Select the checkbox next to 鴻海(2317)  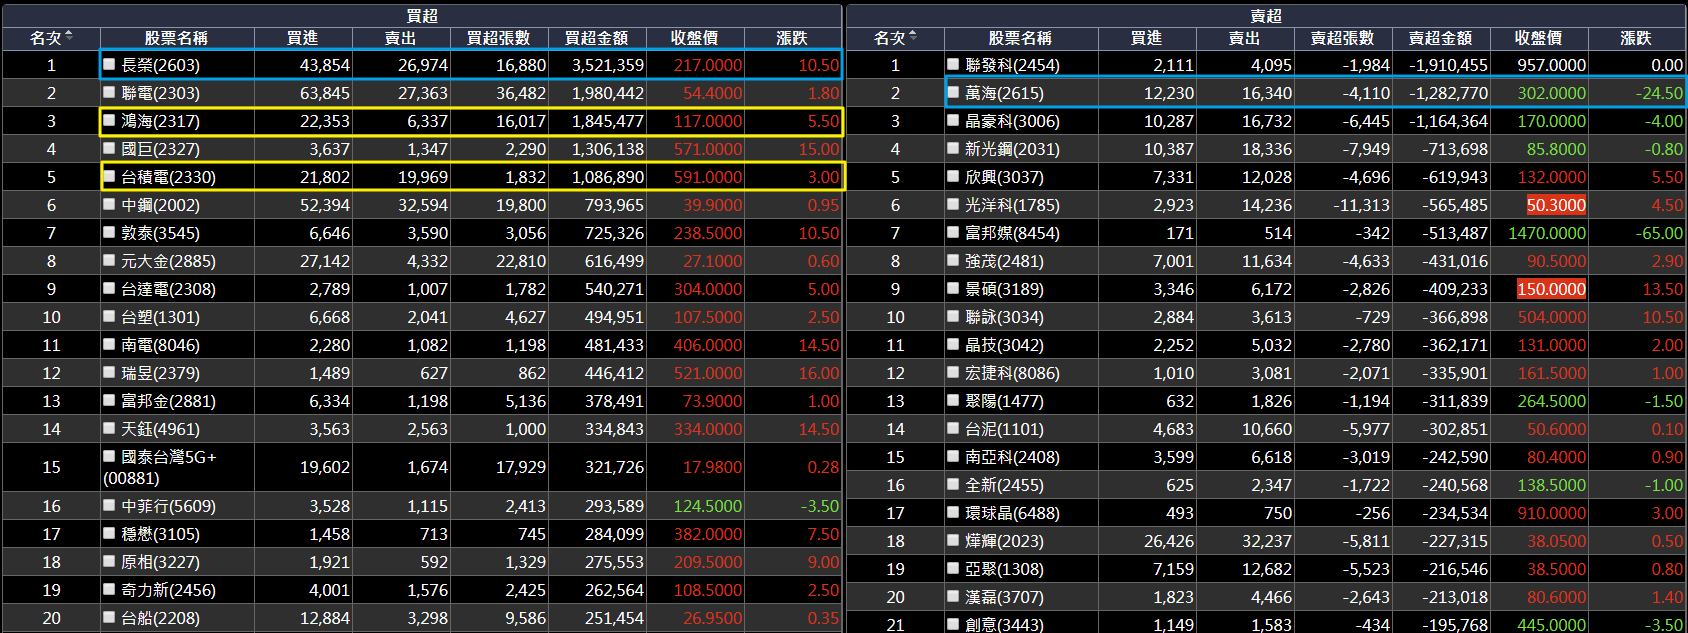pyautogui.click(x=110, y=120)
